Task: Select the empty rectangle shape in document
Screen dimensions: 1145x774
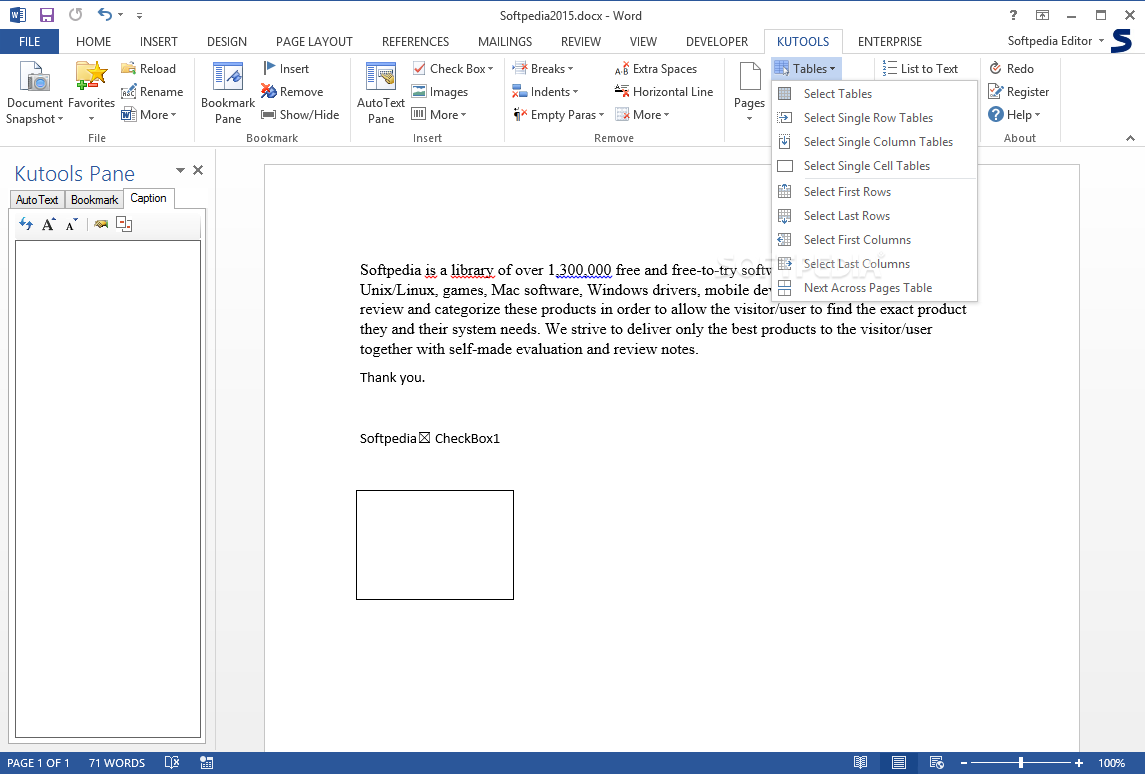Action: pos(434,545)
